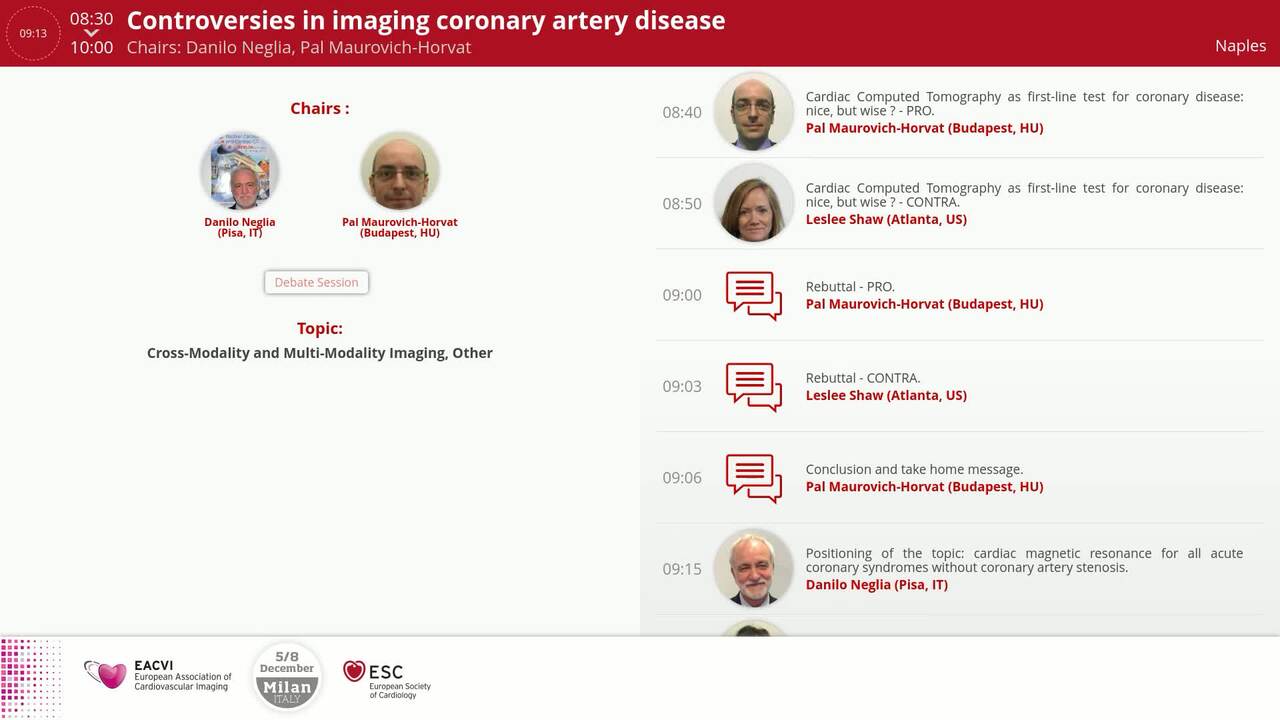Click the pink dotted pattern graphic
Image resolution: width=1280 pixels, height=720 pixels.
coord(30,677)
